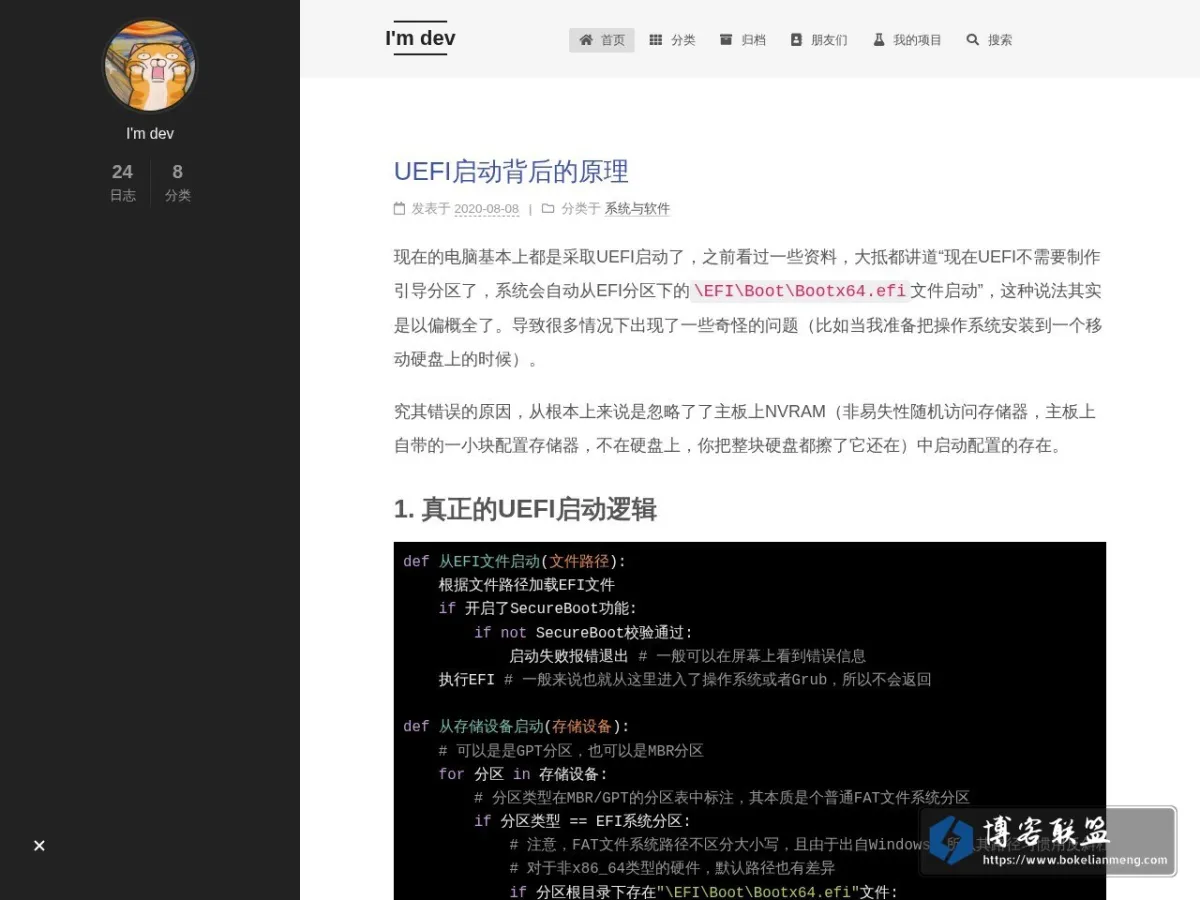Image resolution: width=1200 pixels, height=900 pixels.
Task: Click the code line def 从存储设备启动
Action: pyautogui.click(x=516, y=726)
